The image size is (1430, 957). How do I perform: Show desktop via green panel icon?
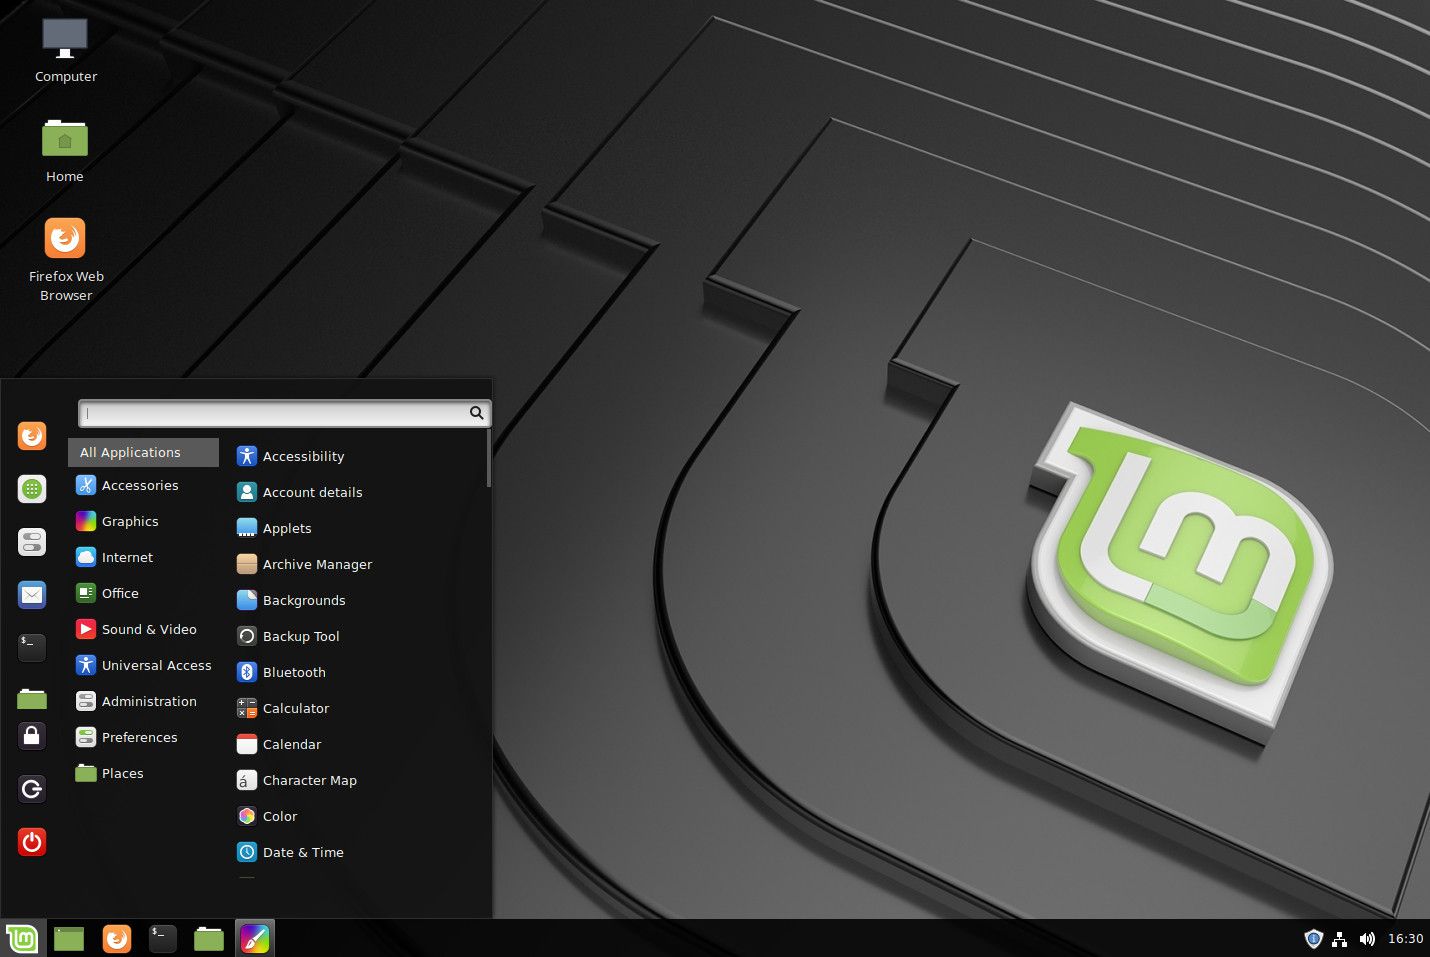pos(69,938)
